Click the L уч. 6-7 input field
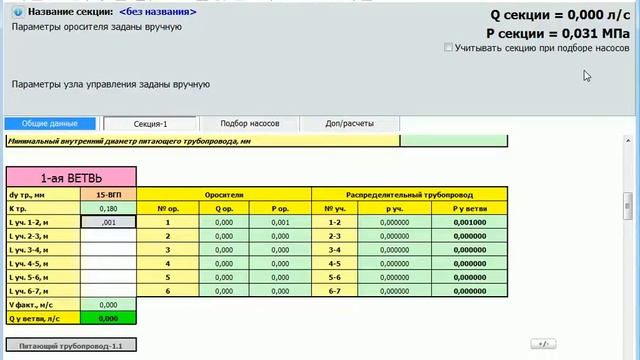Image resolution: width=640 pixels, height=360 pixels. point(109,291)
